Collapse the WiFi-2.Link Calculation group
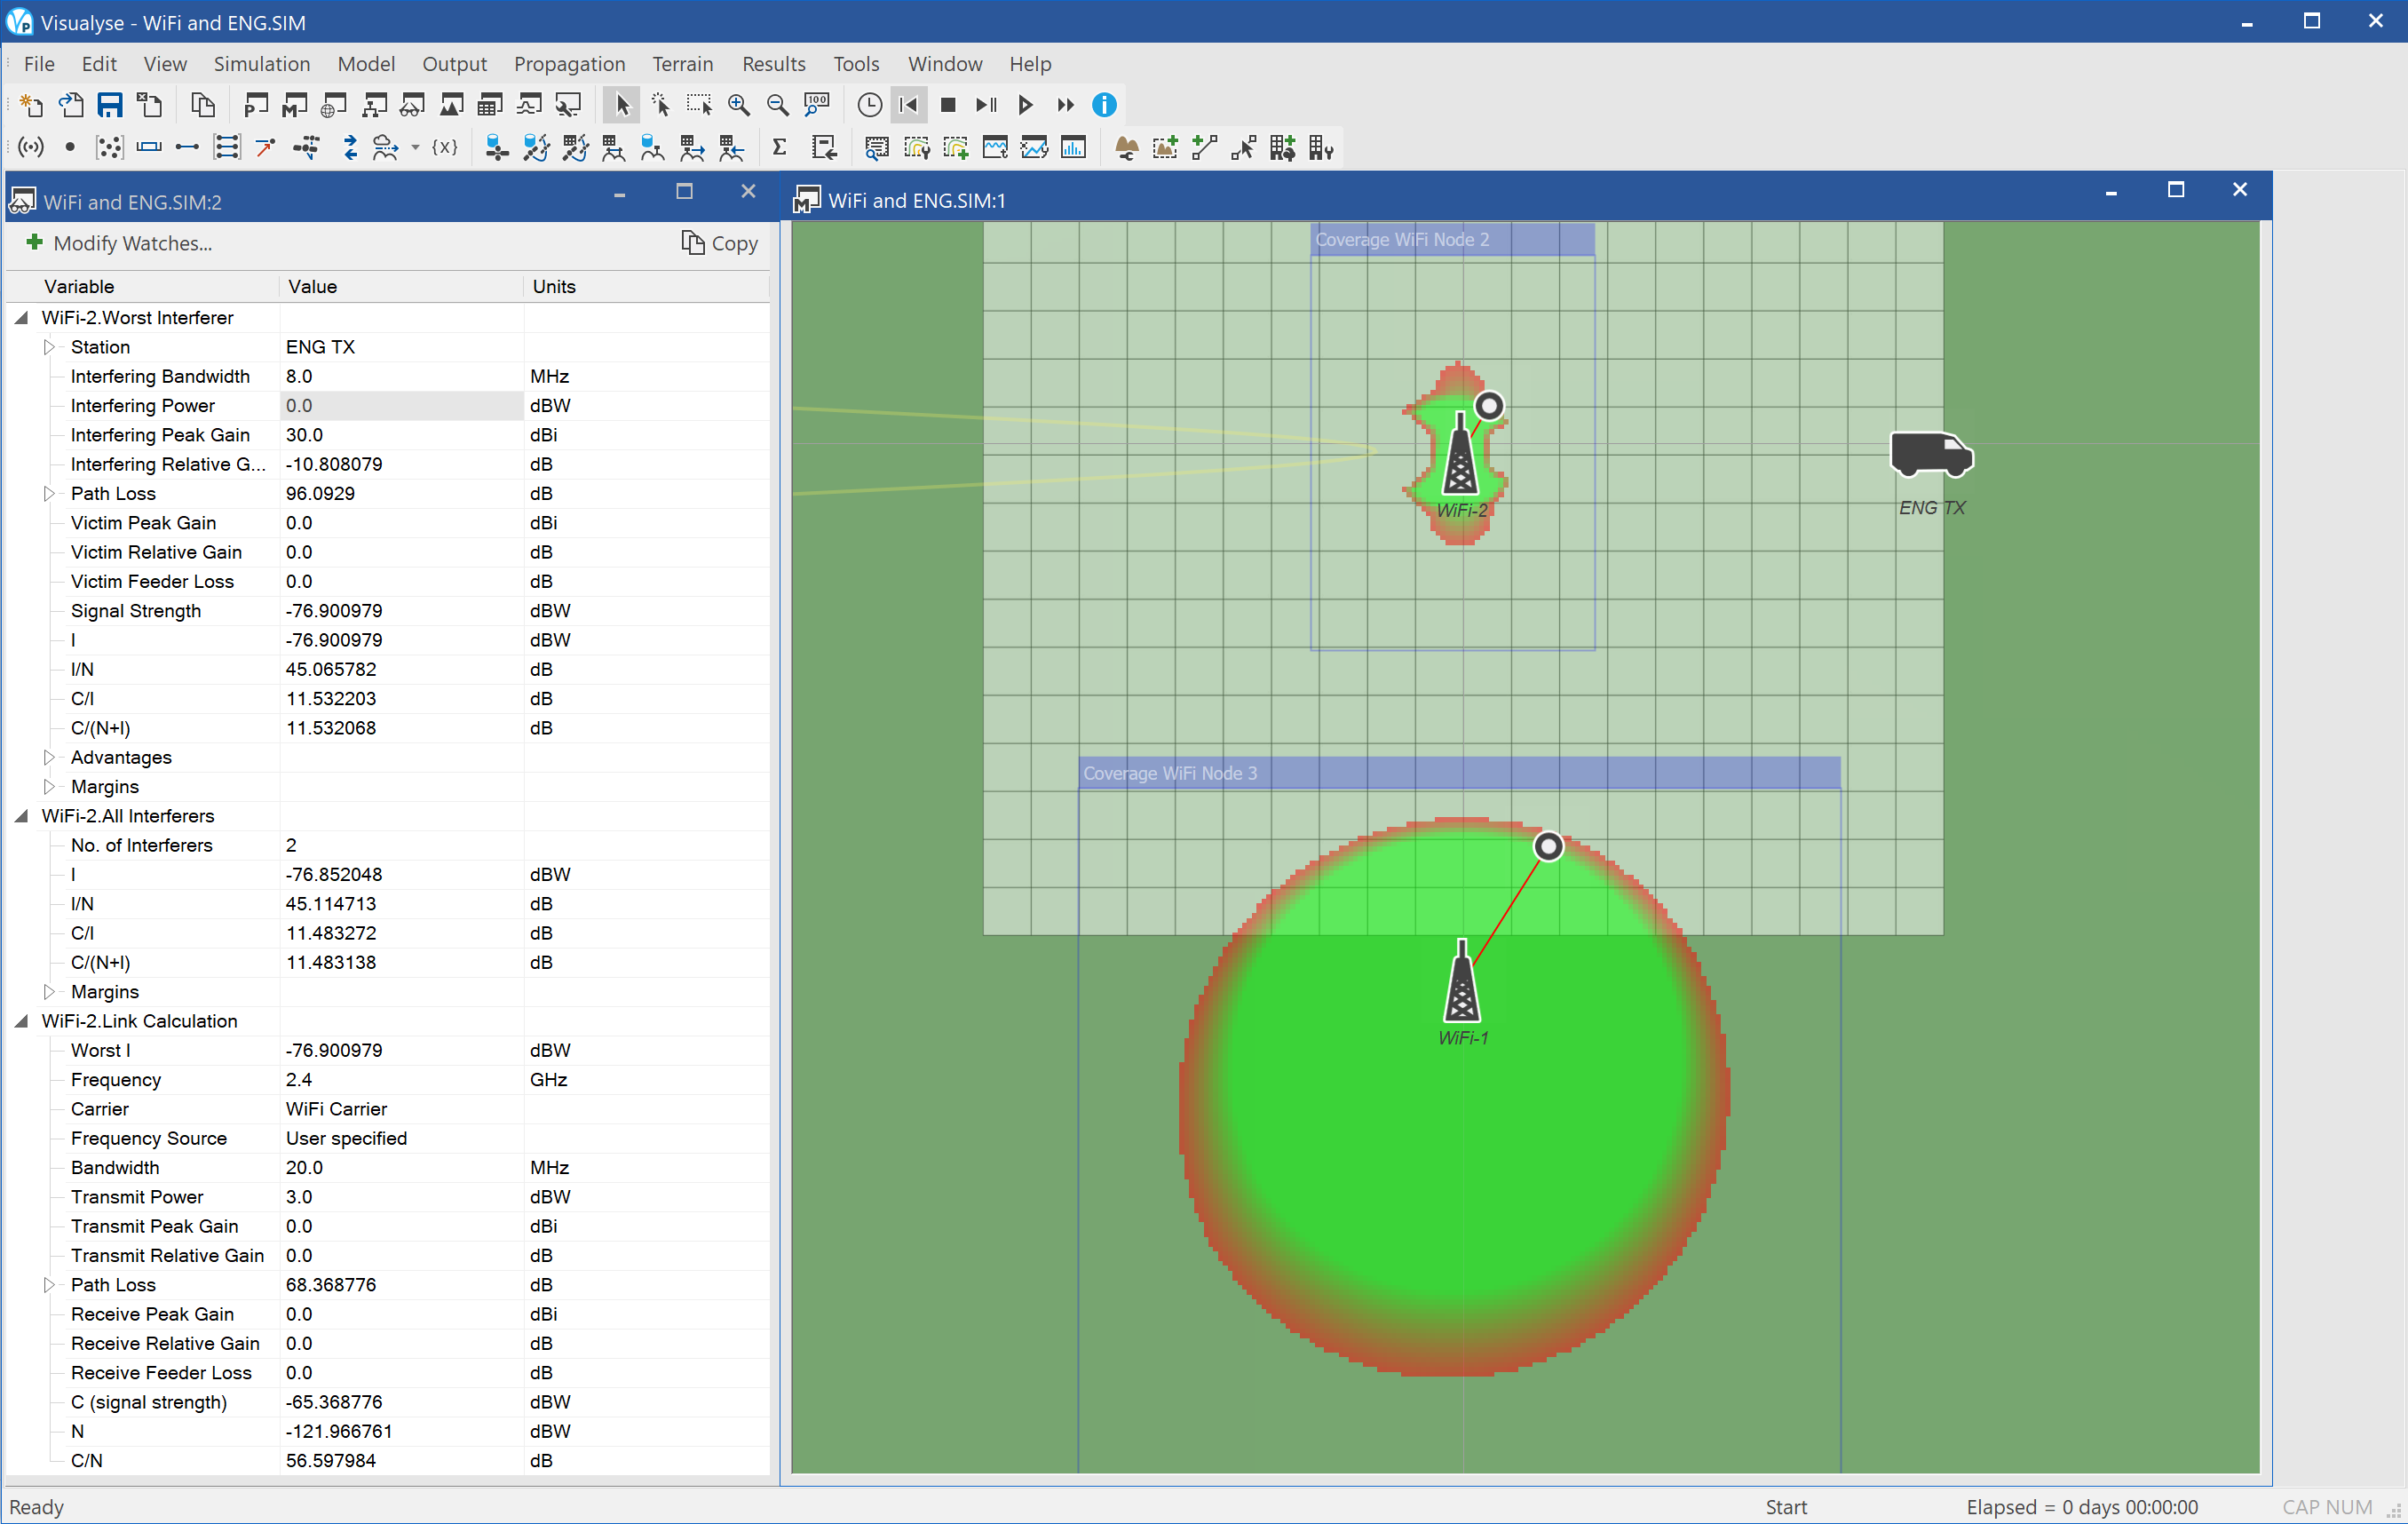This screenshot has height=1524, width=2408. pos(21,1021)
